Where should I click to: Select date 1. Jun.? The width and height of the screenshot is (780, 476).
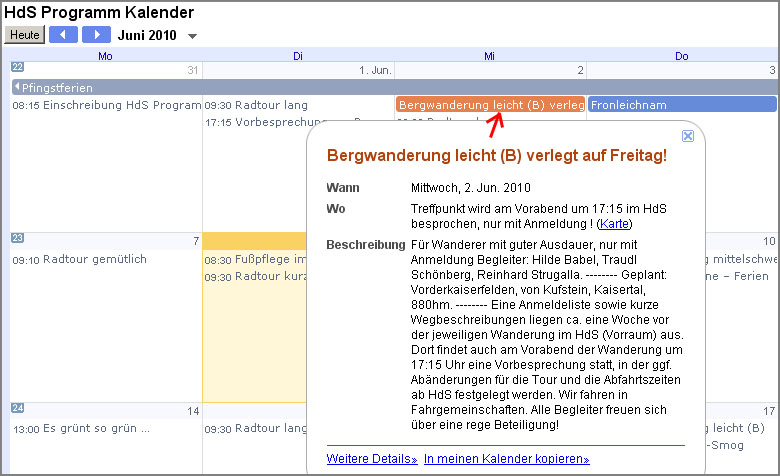[375, 70]
